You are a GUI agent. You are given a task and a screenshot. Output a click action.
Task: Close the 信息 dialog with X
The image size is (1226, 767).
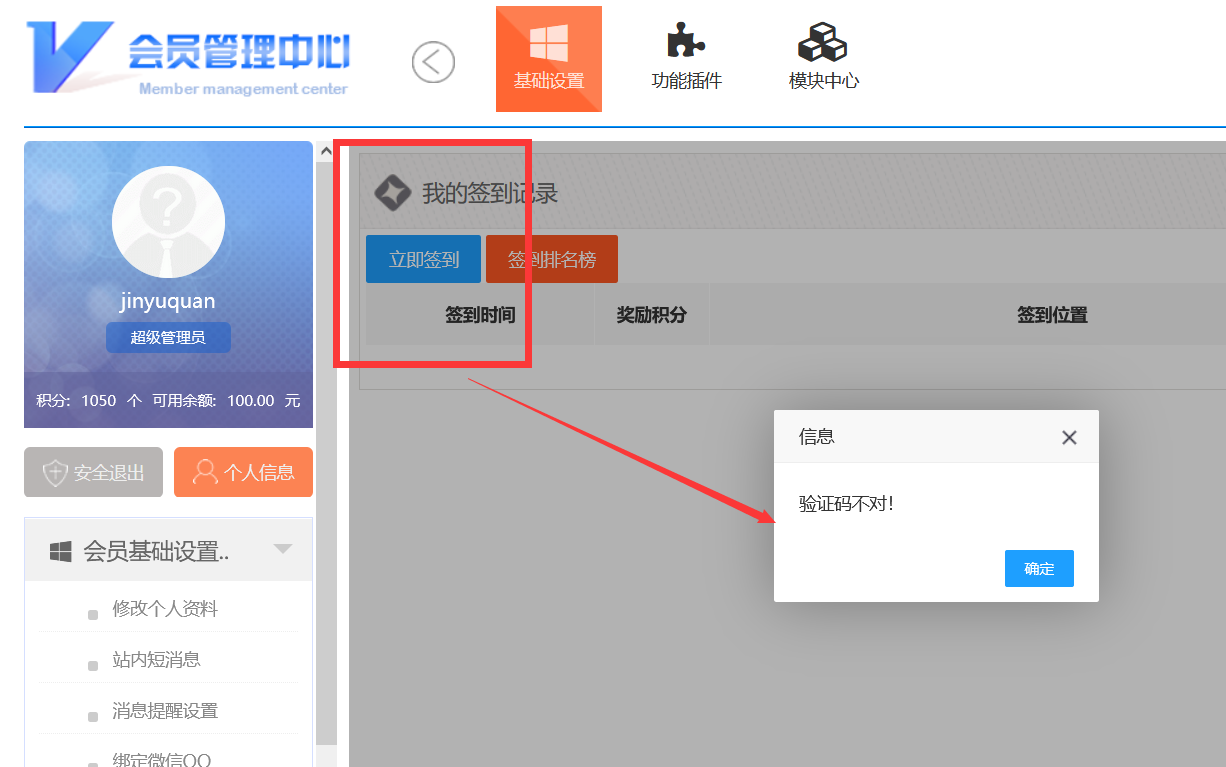coord(1069,437)
